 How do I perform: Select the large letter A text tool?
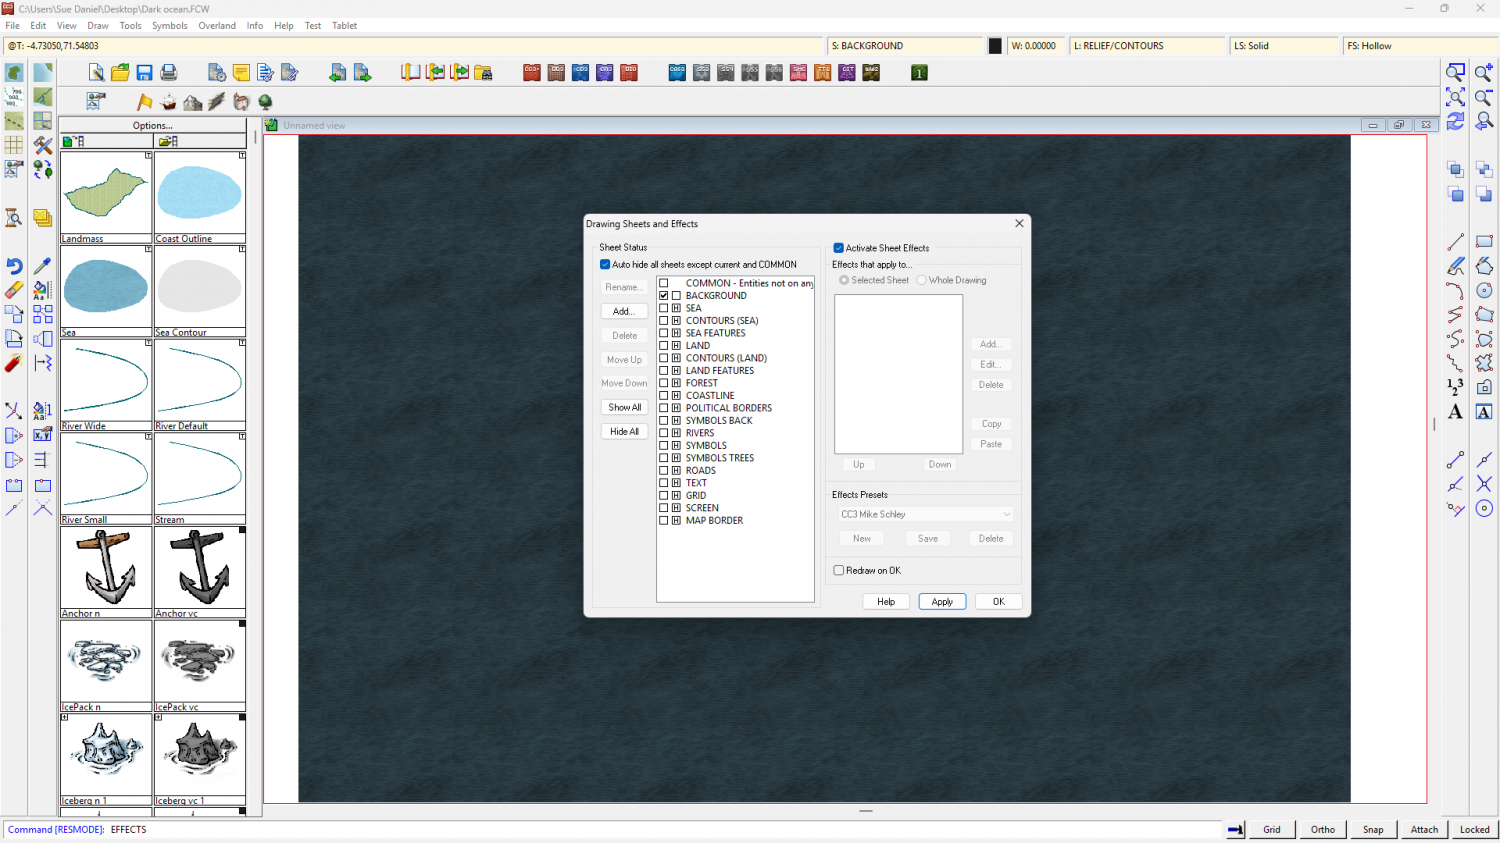1455,412
